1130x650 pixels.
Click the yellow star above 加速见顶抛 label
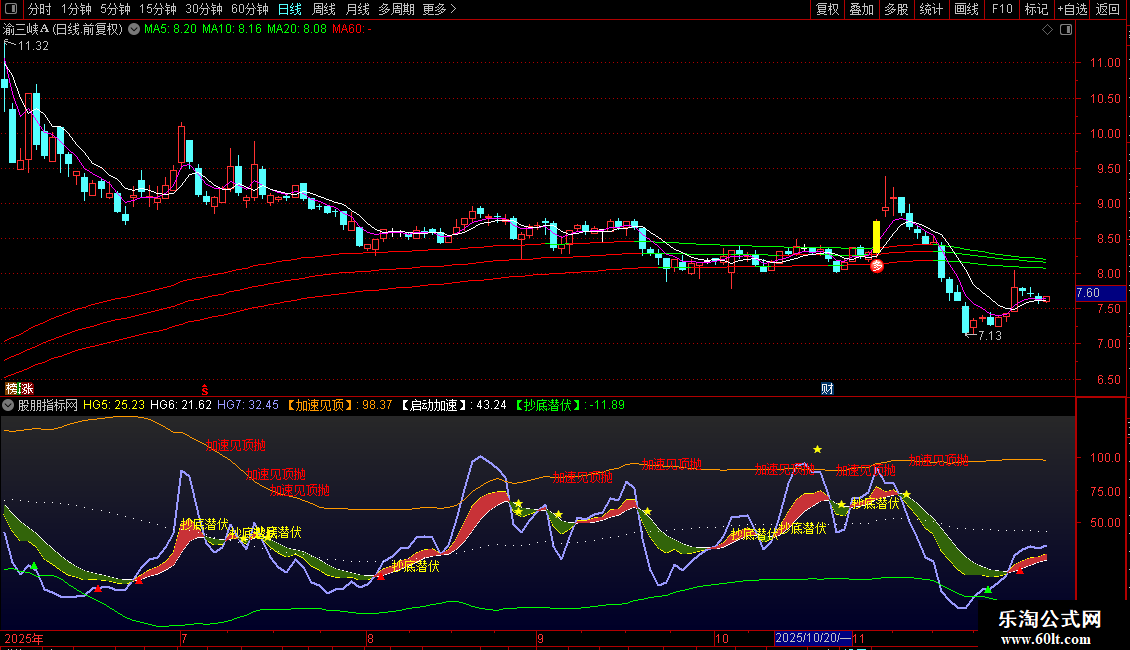[817, 450]
